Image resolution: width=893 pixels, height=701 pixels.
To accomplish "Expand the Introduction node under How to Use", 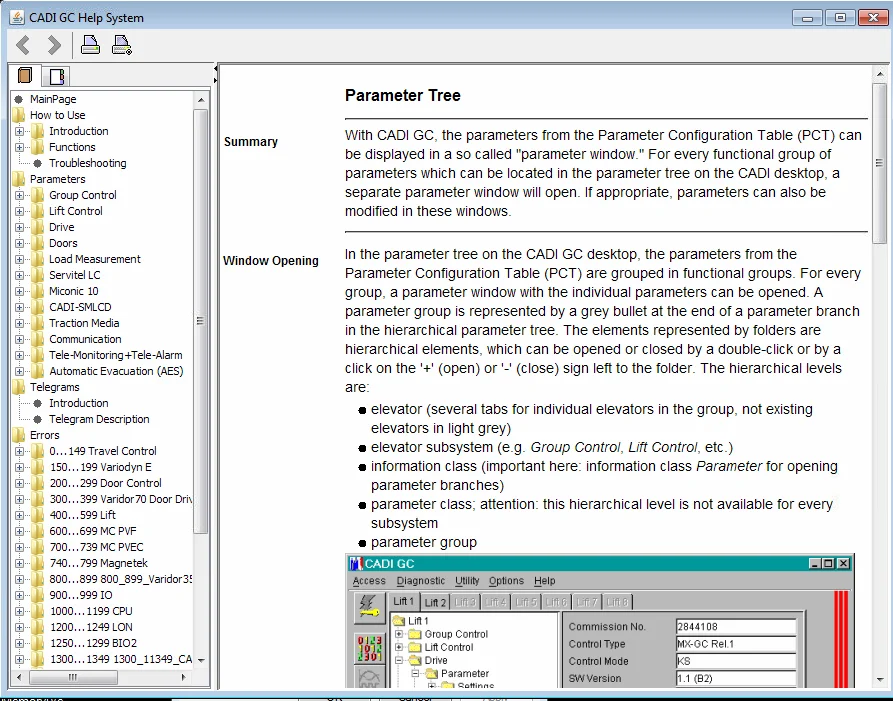I will coord(19,131).
